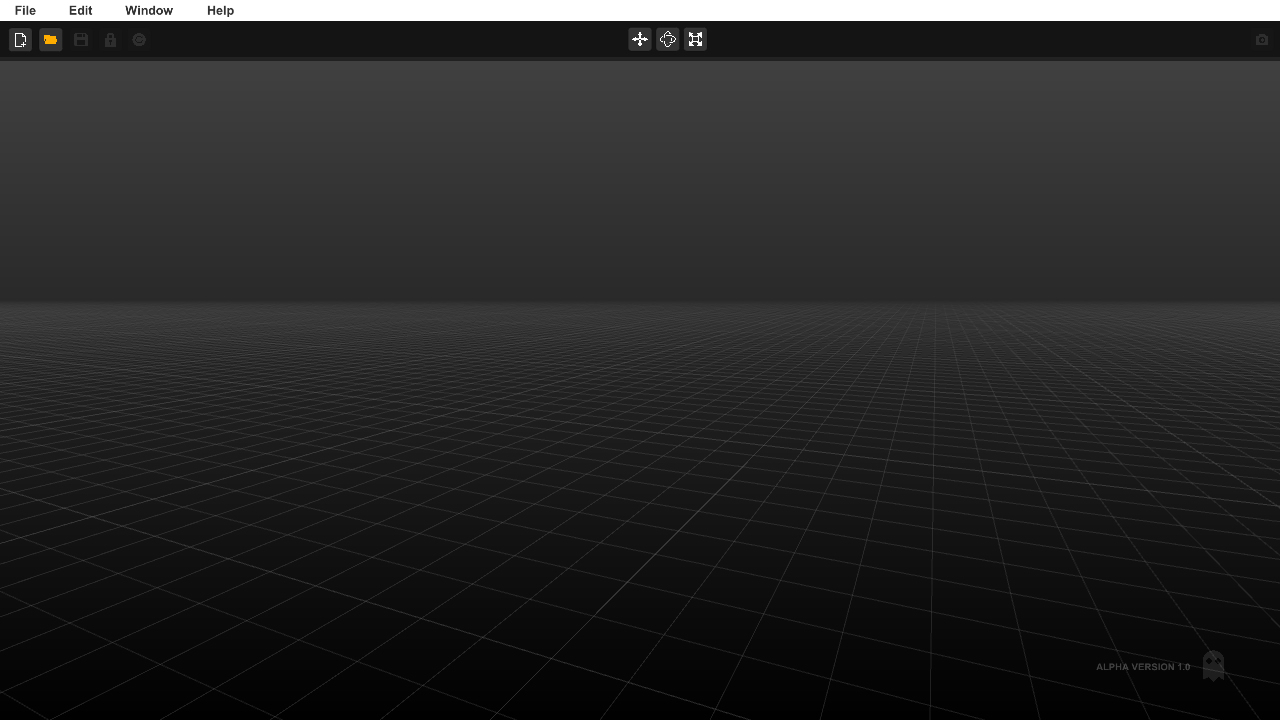Select the Scale tool
Screen dimensions: 1280x720
(696, 40)
